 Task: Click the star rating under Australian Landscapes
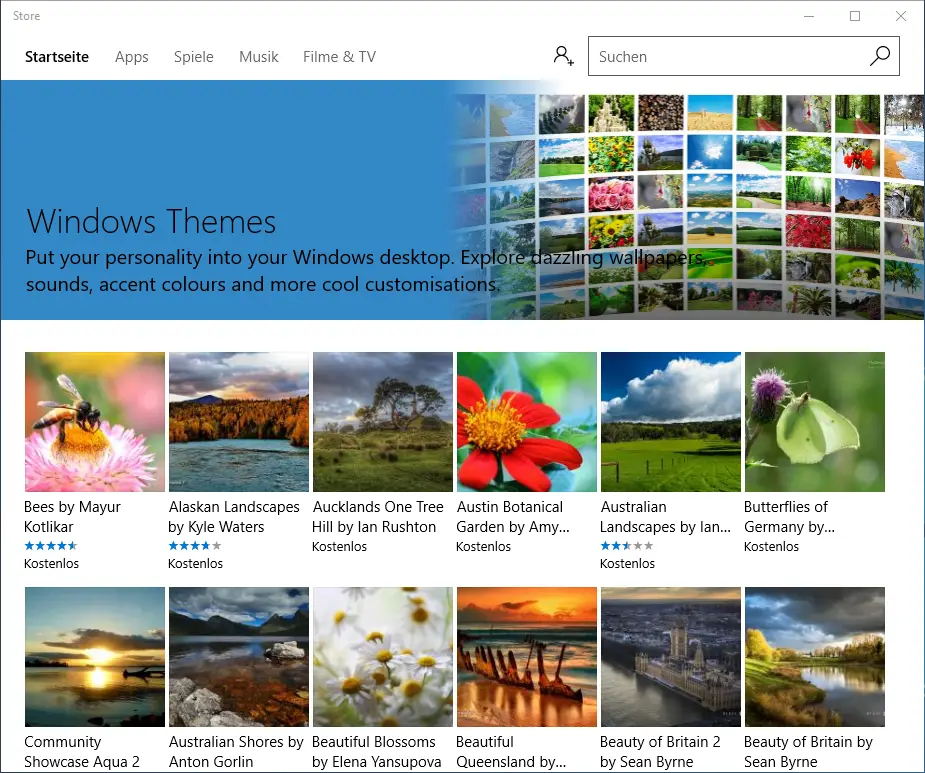coord(626,546)
